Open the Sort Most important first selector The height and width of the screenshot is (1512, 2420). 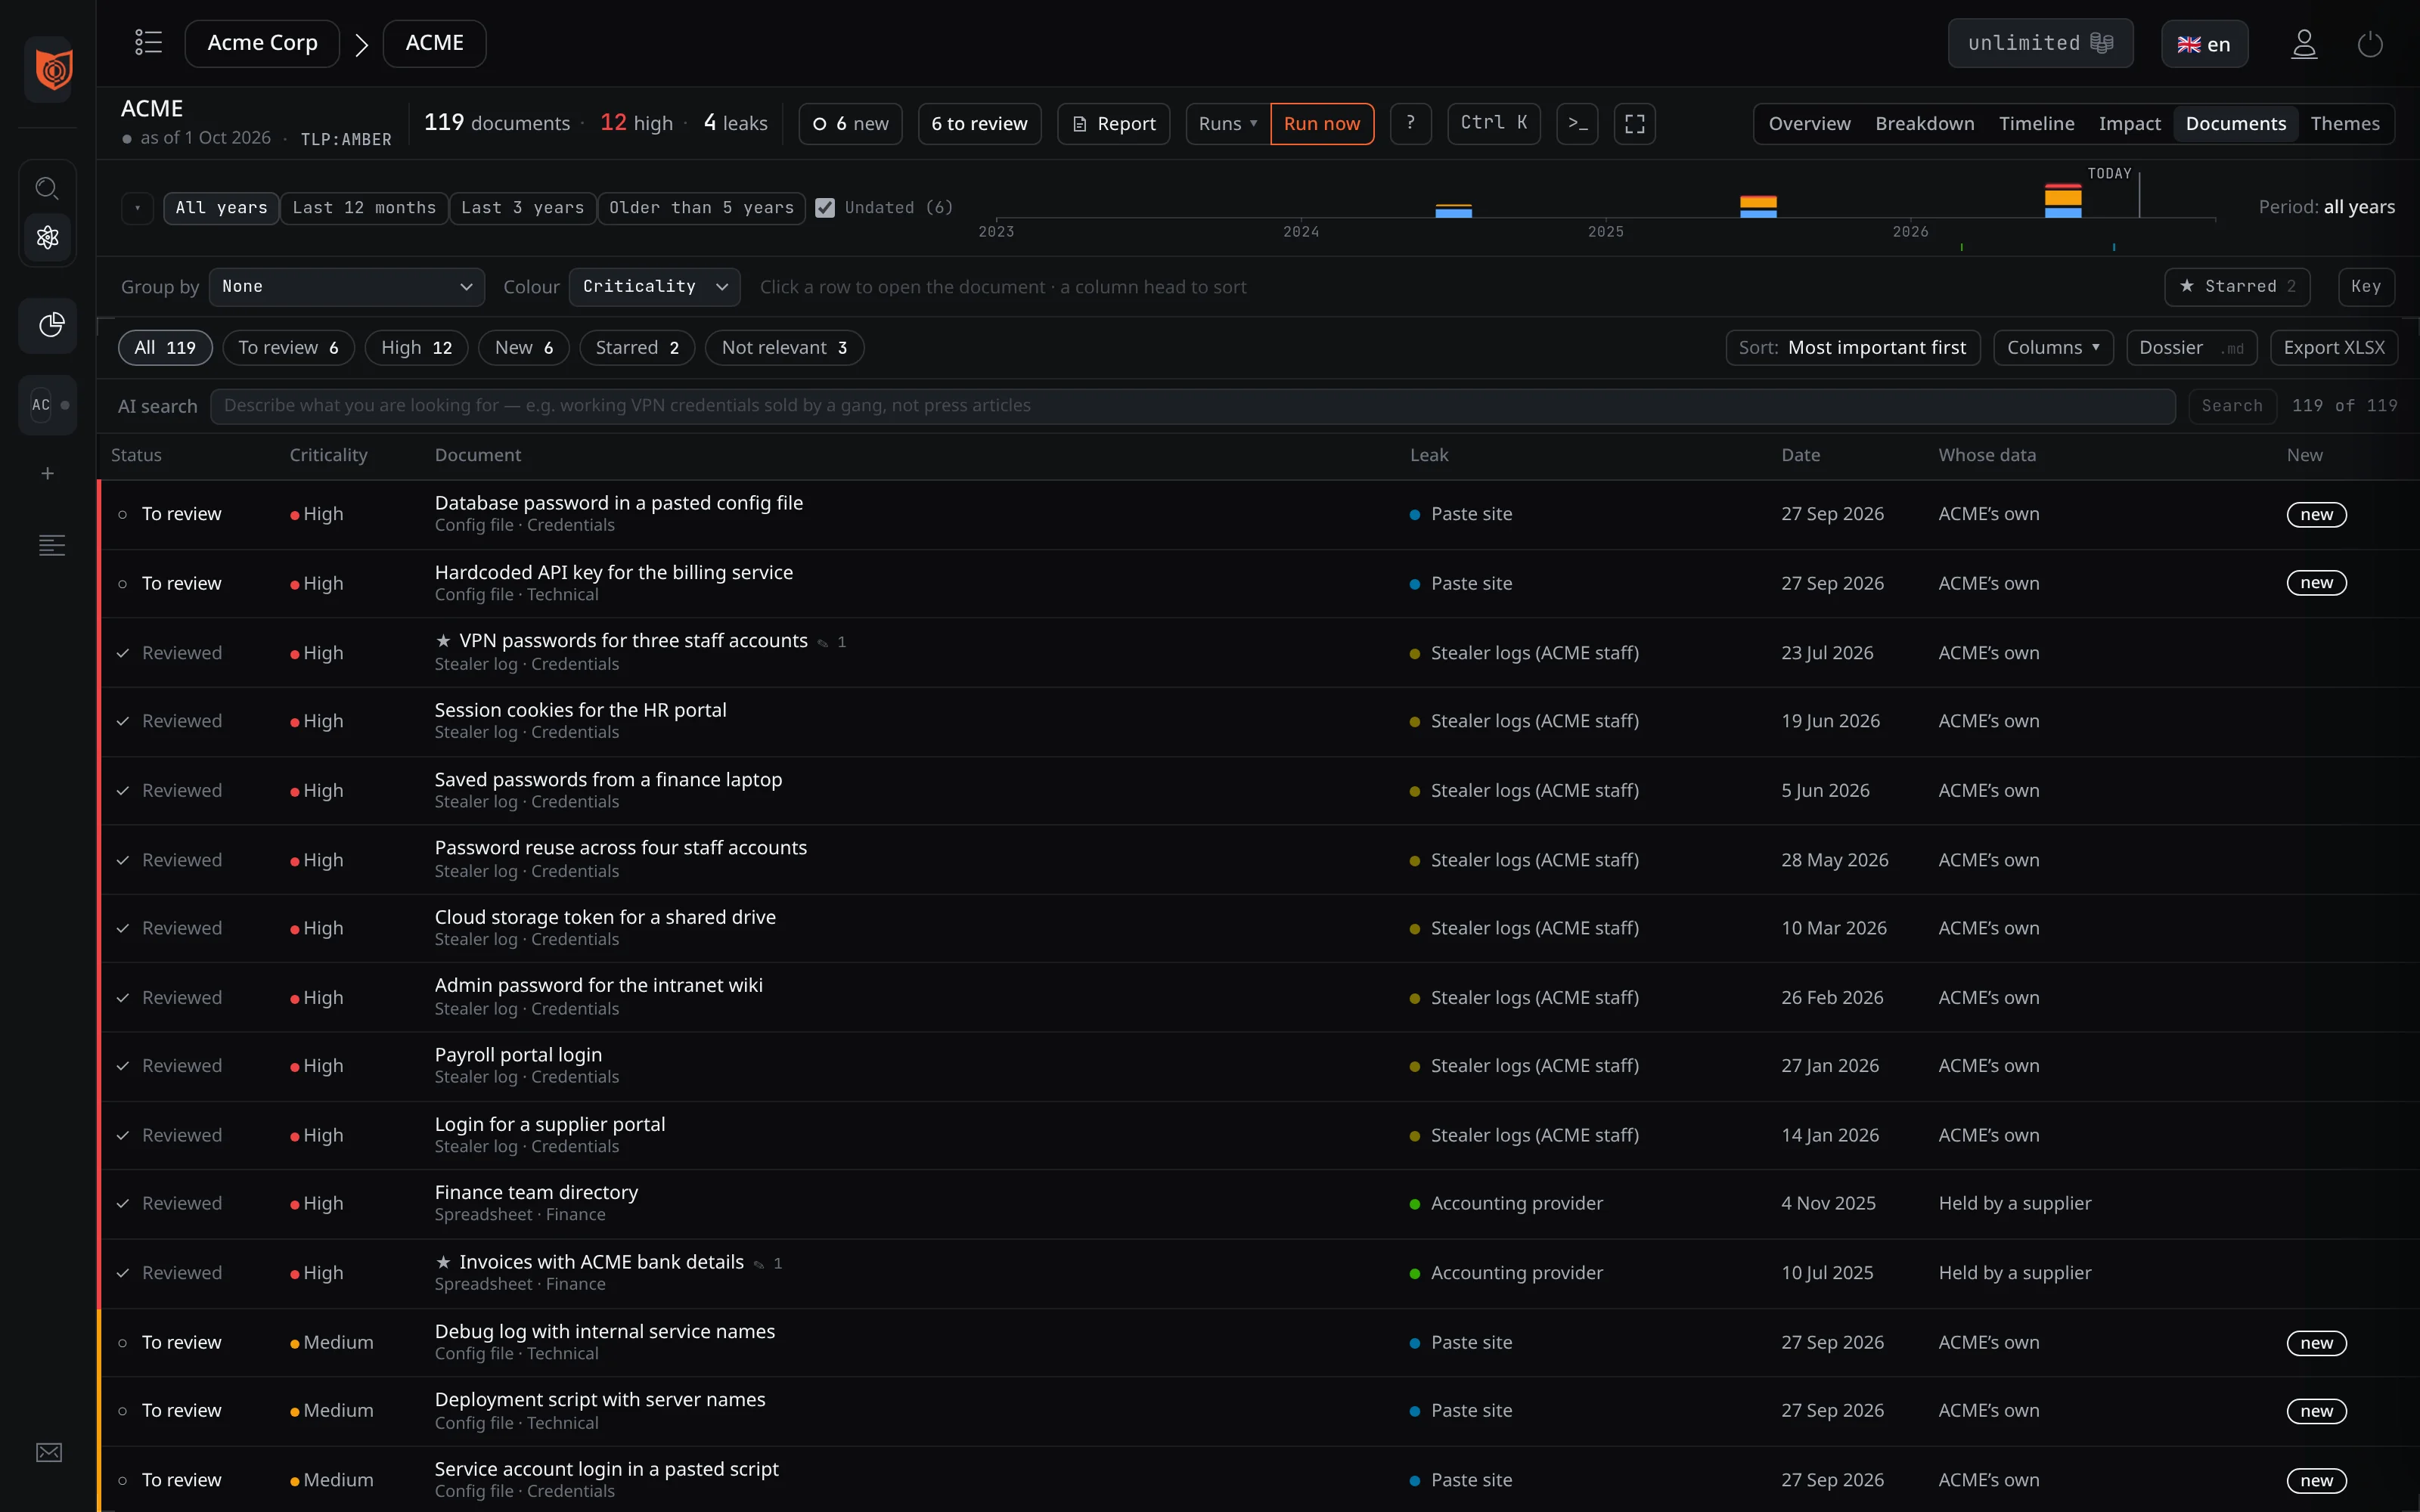[x=1852, y=348]
